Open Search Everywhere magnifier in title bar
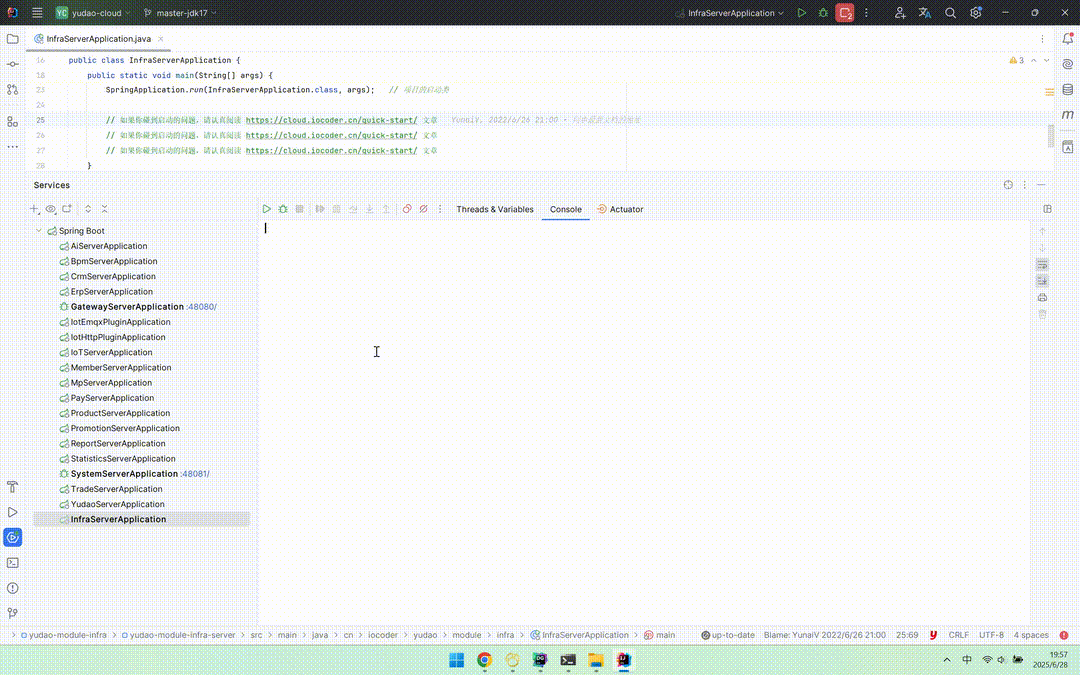Image resolution: width=1080 pixels, height=675 pixels. pos(950,13)
